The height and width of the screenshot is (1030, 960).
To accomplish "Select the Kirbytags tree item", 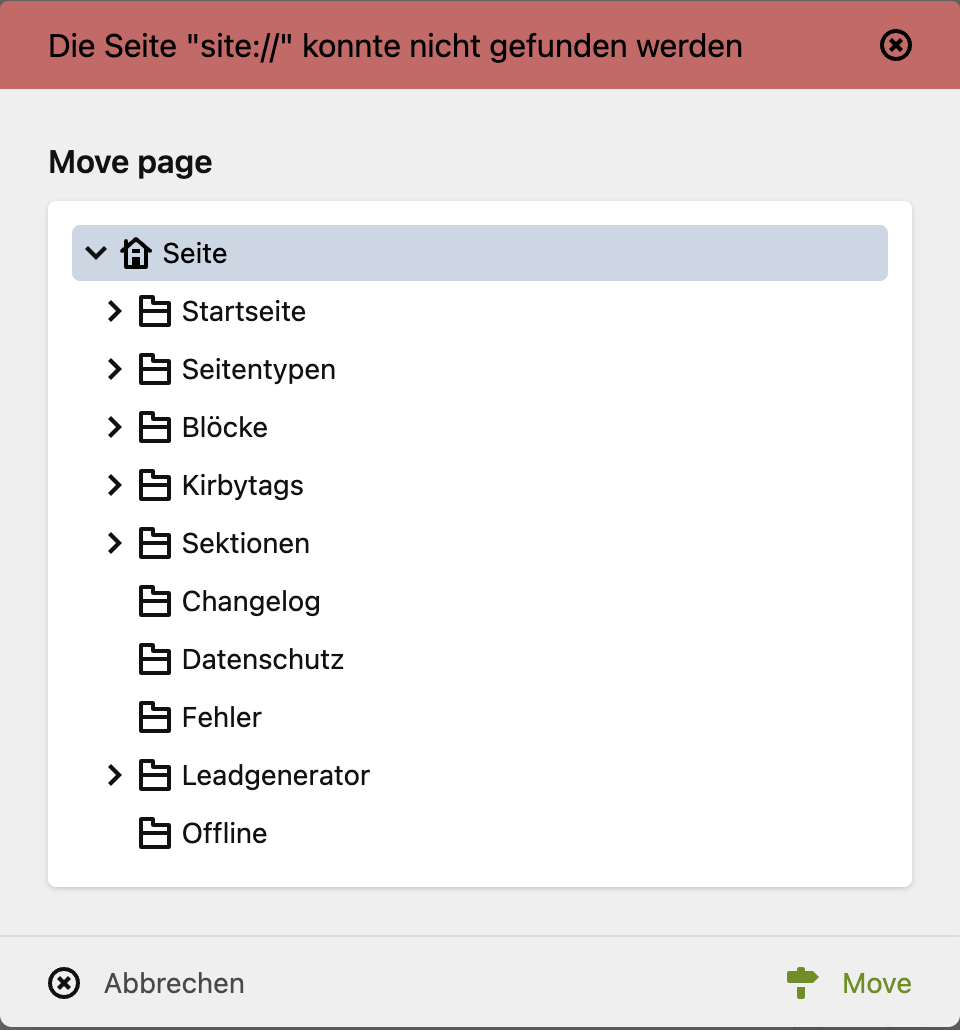I will 242,485.
